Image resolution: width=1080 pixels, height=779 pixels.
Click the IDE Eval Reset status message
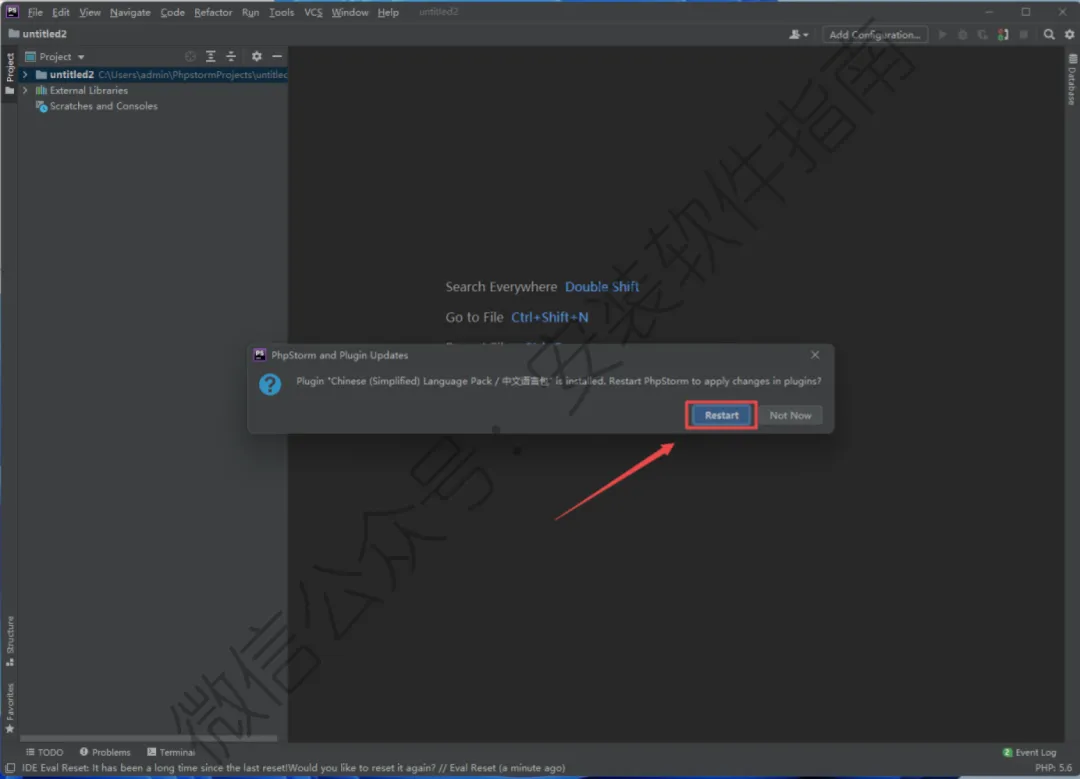point(293,768)
